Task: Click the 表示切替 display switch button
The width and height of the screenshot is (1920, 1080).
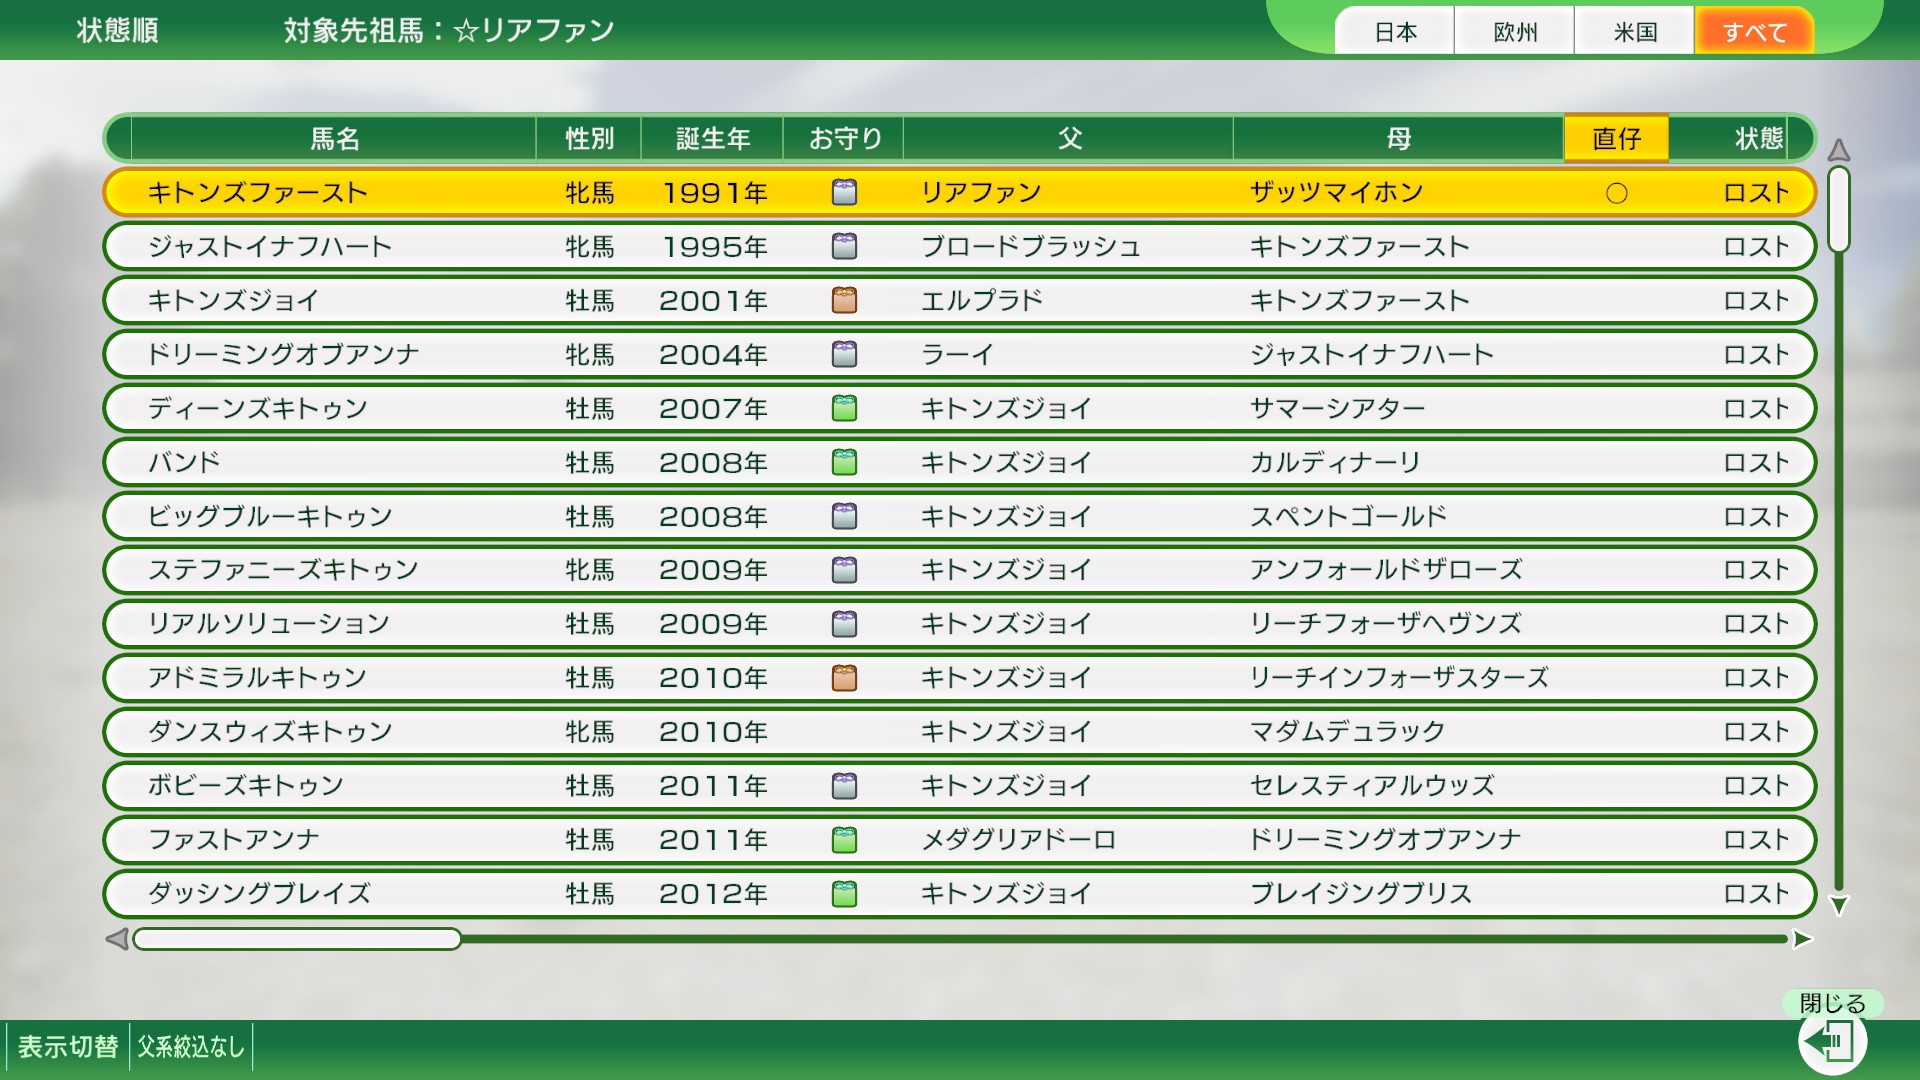Action: point(68,1047)
